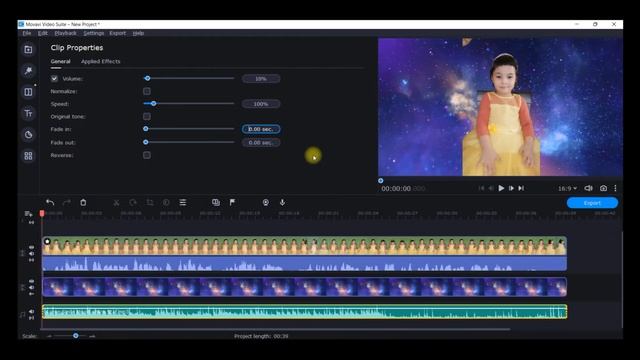
Task: Enable the Normalize checkbox
Action: 147,91
